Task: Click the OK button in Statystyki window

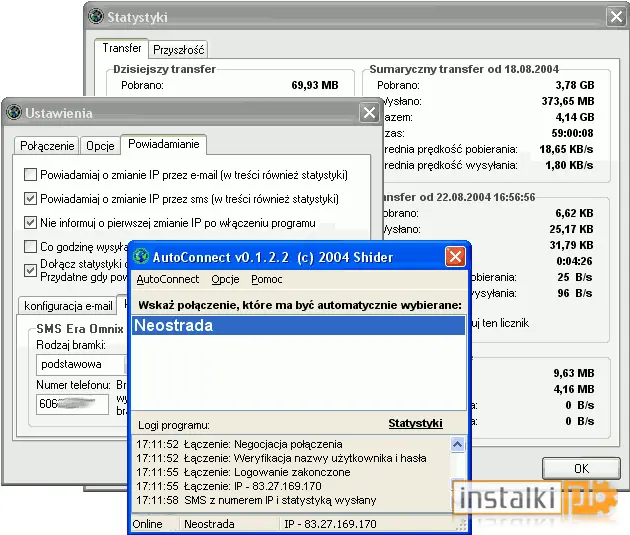Action: [x=581, y=468]
